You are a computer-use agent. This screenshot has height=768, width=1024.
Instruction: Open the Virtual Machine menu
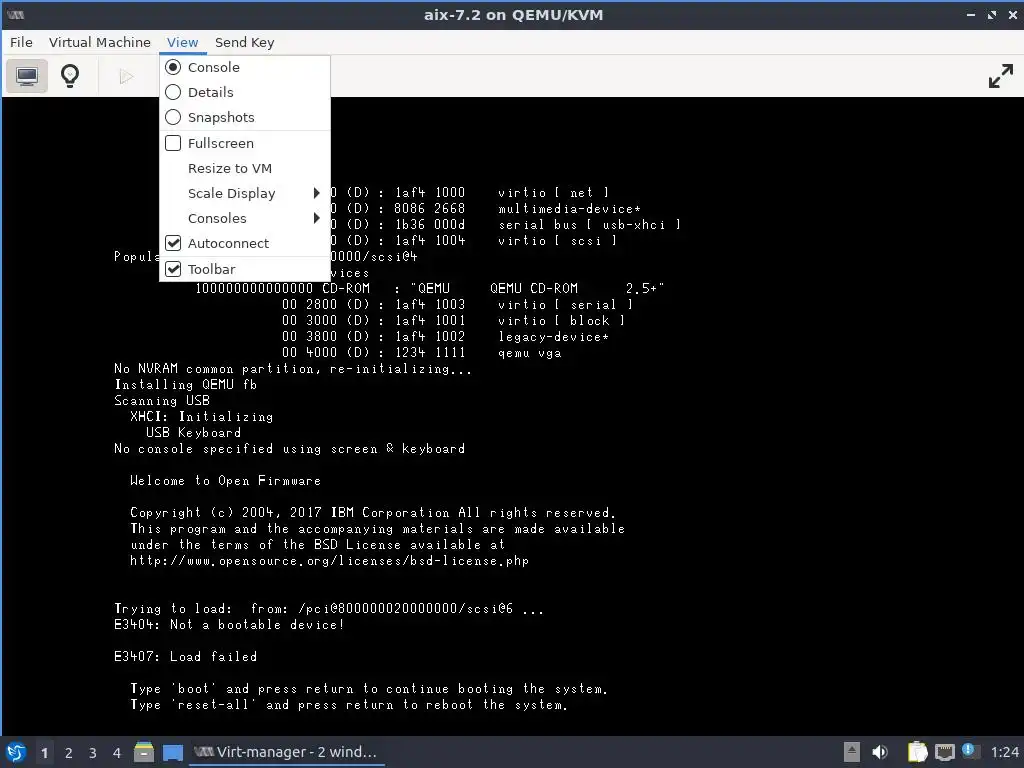point(99,42)
